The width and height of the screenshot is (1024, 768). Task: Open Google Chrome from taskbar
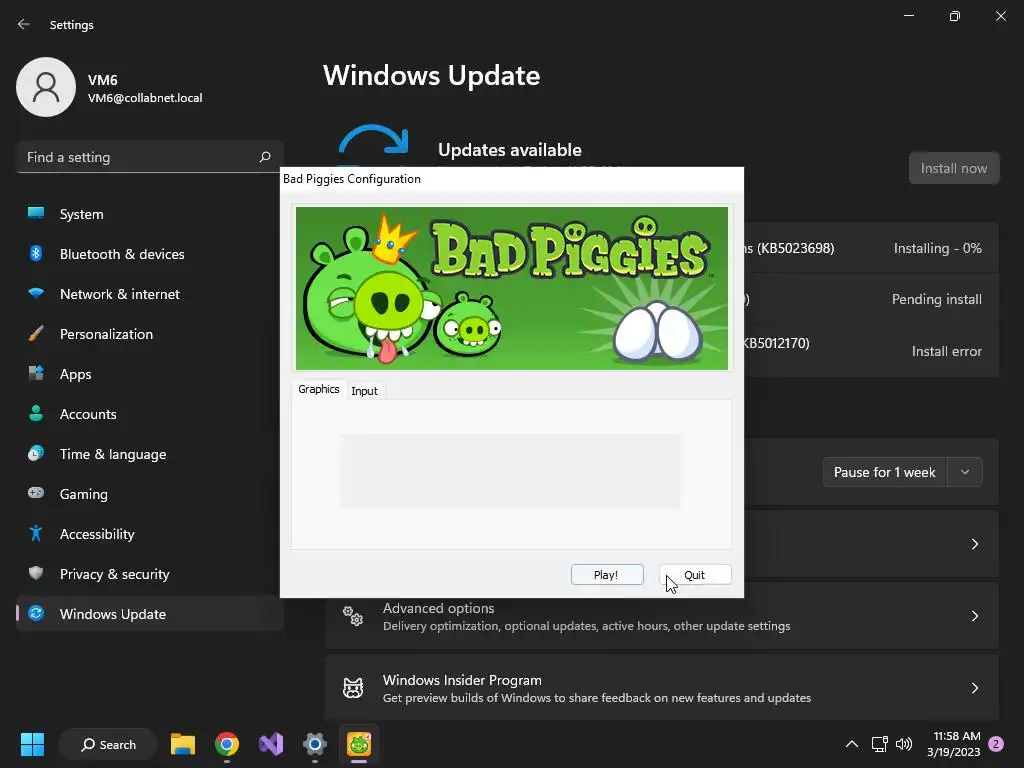coord(227,744)
